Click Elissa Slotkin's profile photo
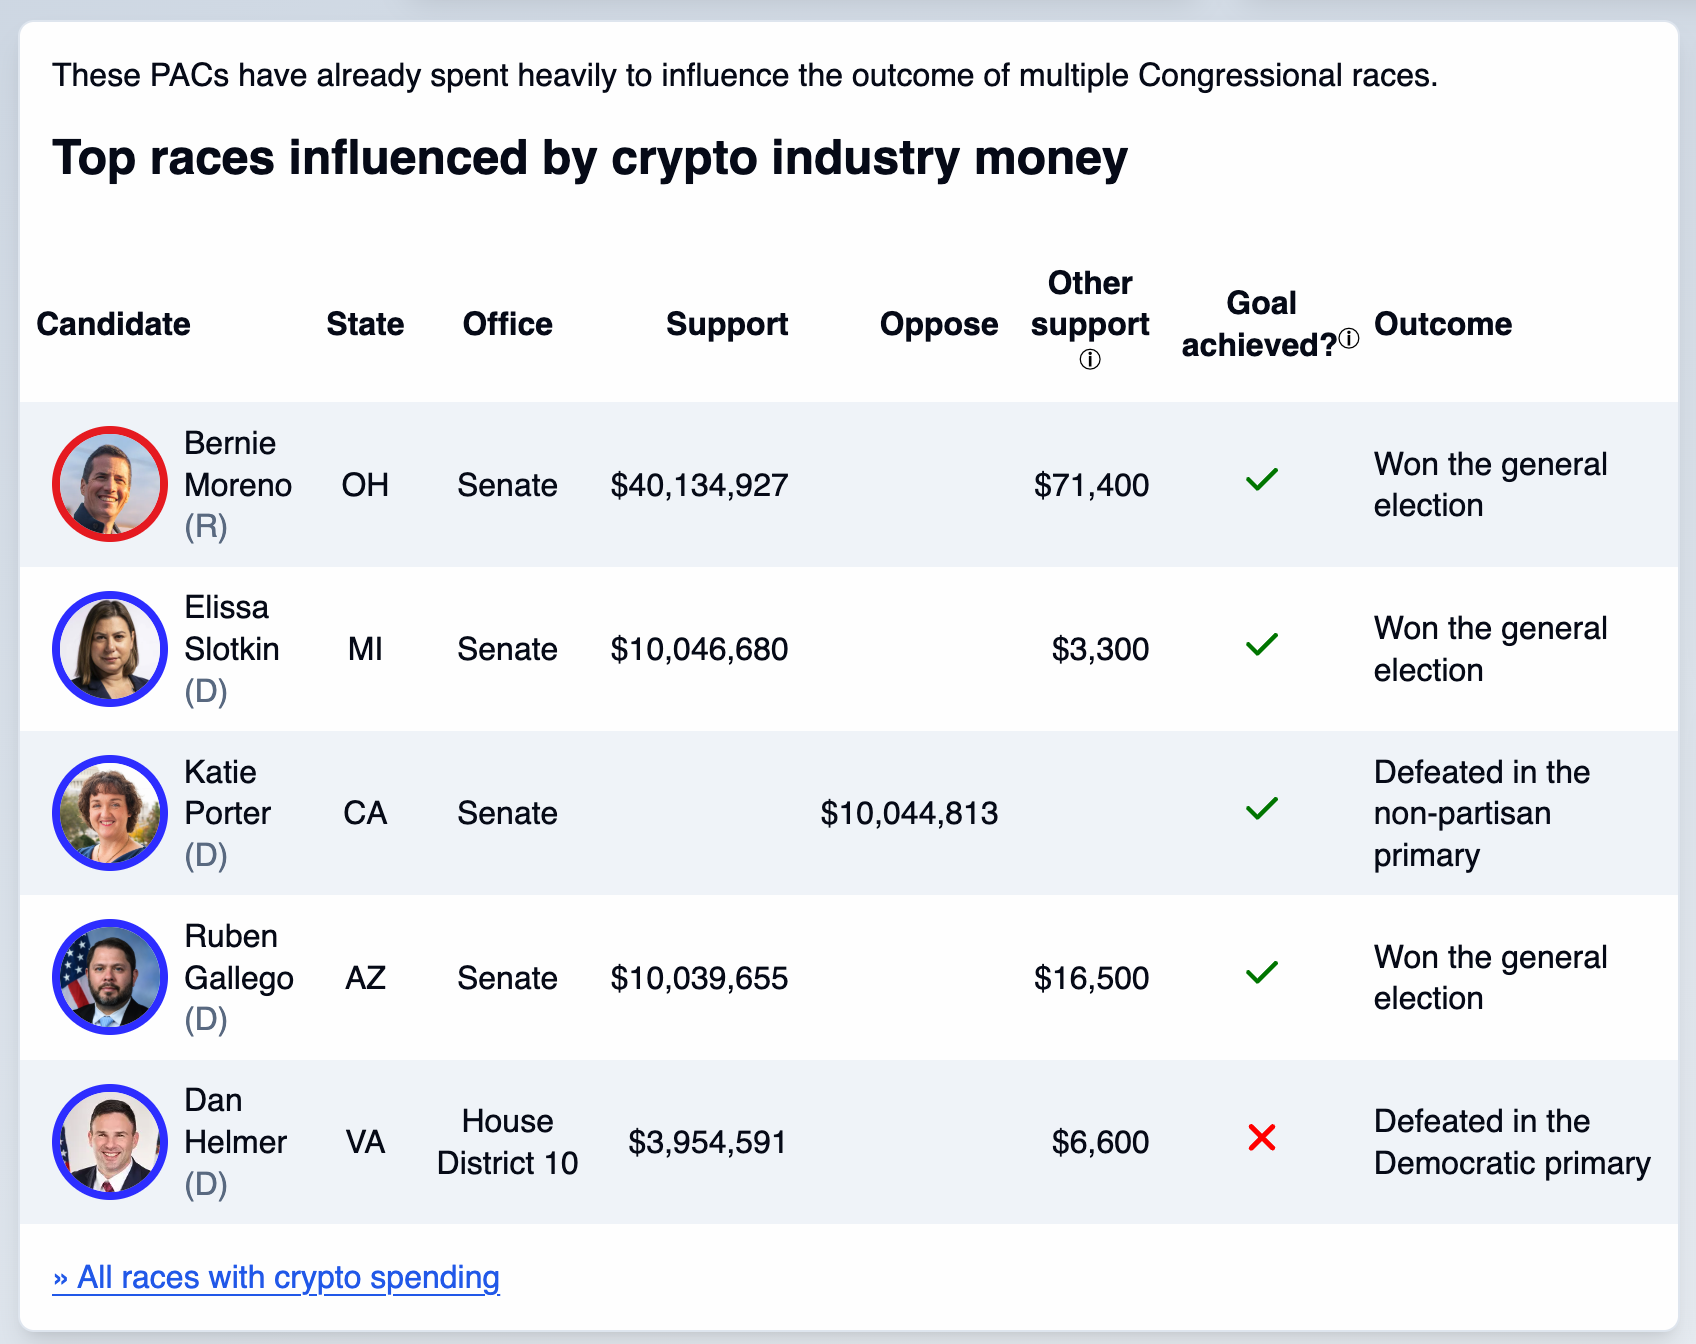 (110, 649)
